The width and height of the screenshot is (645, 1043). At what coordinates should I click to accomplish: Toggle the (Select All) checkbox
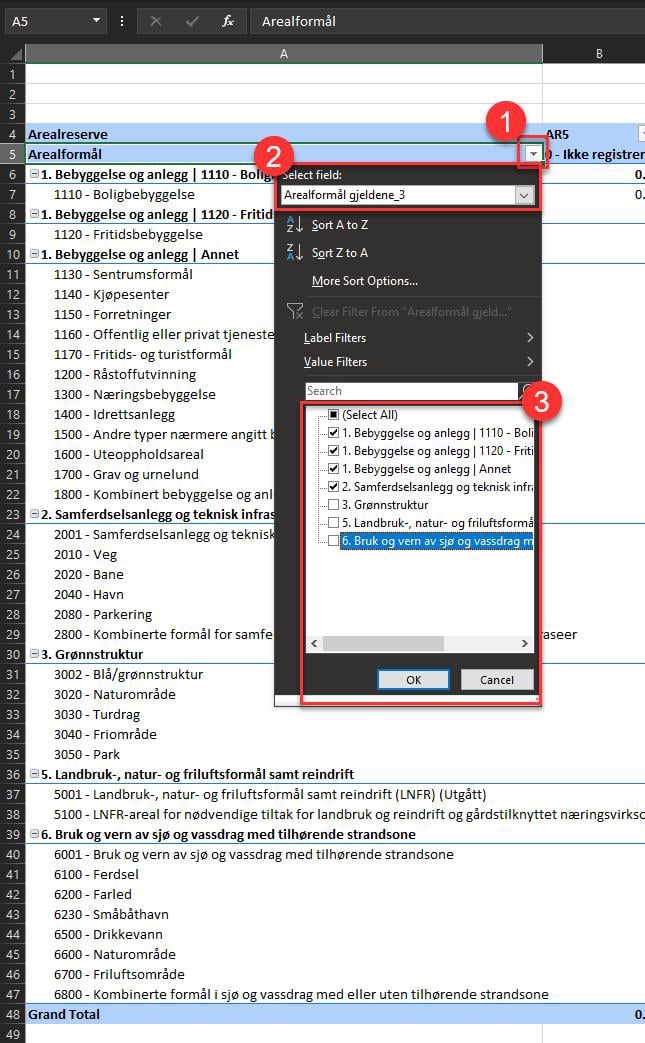tap(334, 415)
